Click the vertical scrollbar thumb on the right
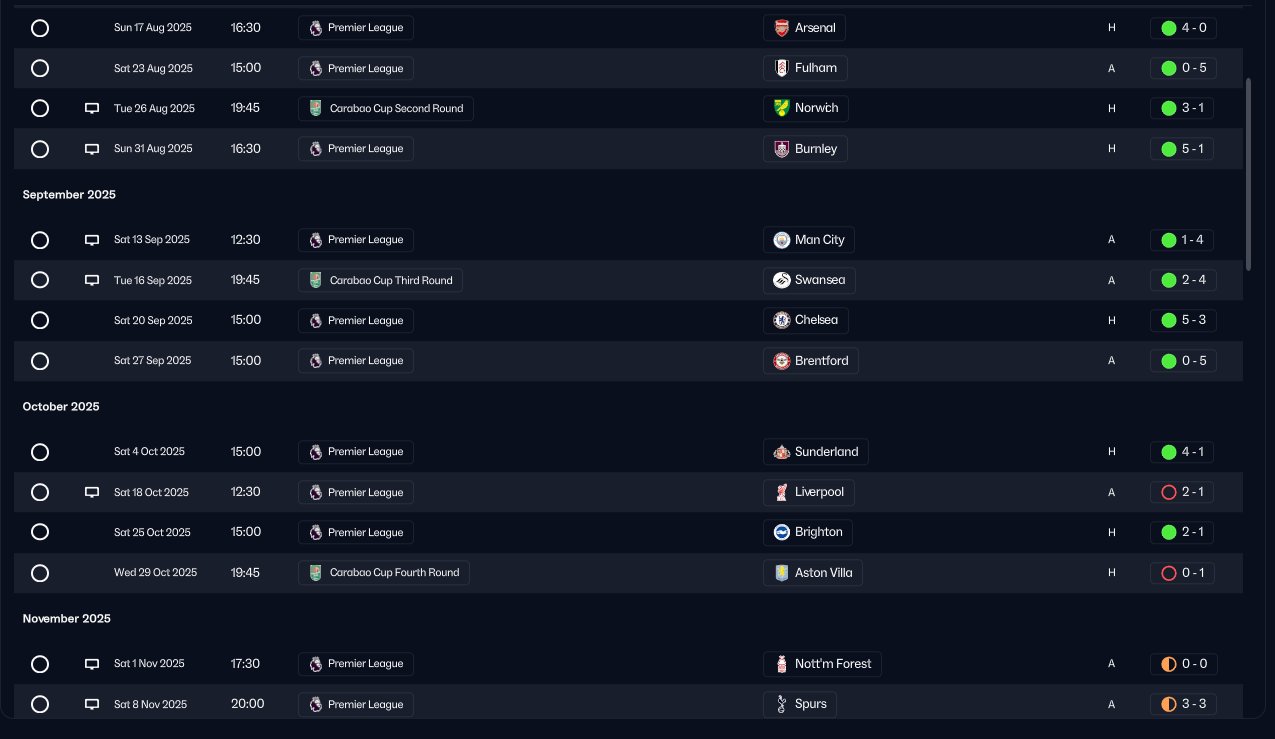The height and width of the screenshot is (739, 1275). click(x=1247, y=173)
